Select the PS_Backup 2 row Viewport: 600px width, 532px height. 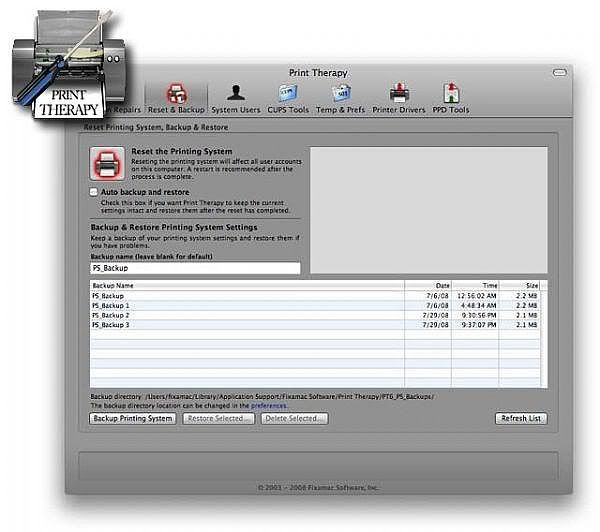(x=315, y=315)
